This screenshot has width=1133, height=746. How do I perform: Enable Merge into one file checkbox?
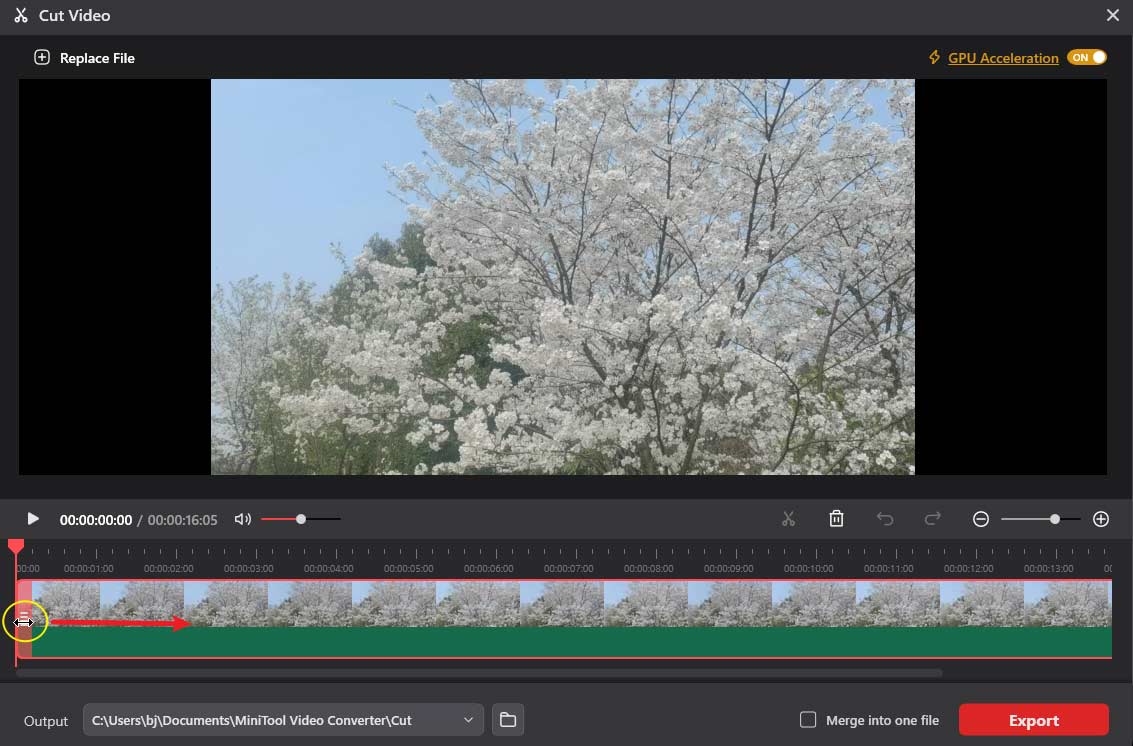point(808,719)
